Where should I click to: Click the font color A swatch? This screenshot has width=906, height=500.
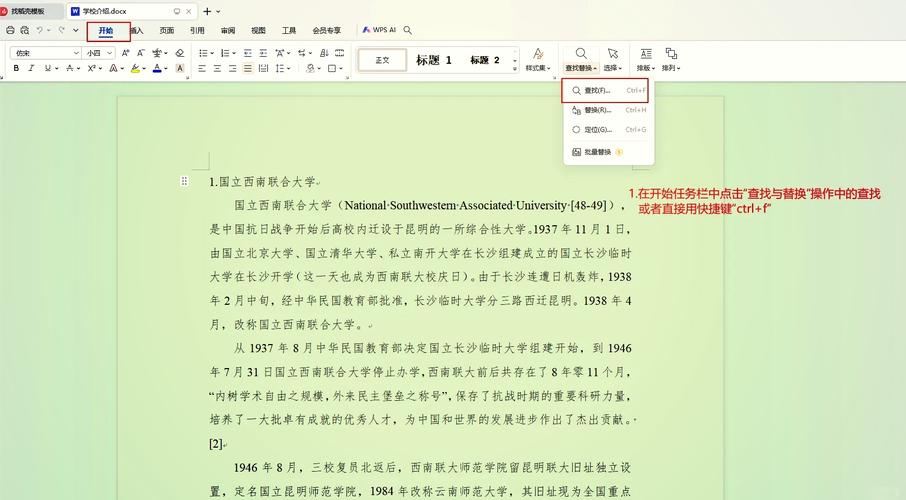coord(157,69)
